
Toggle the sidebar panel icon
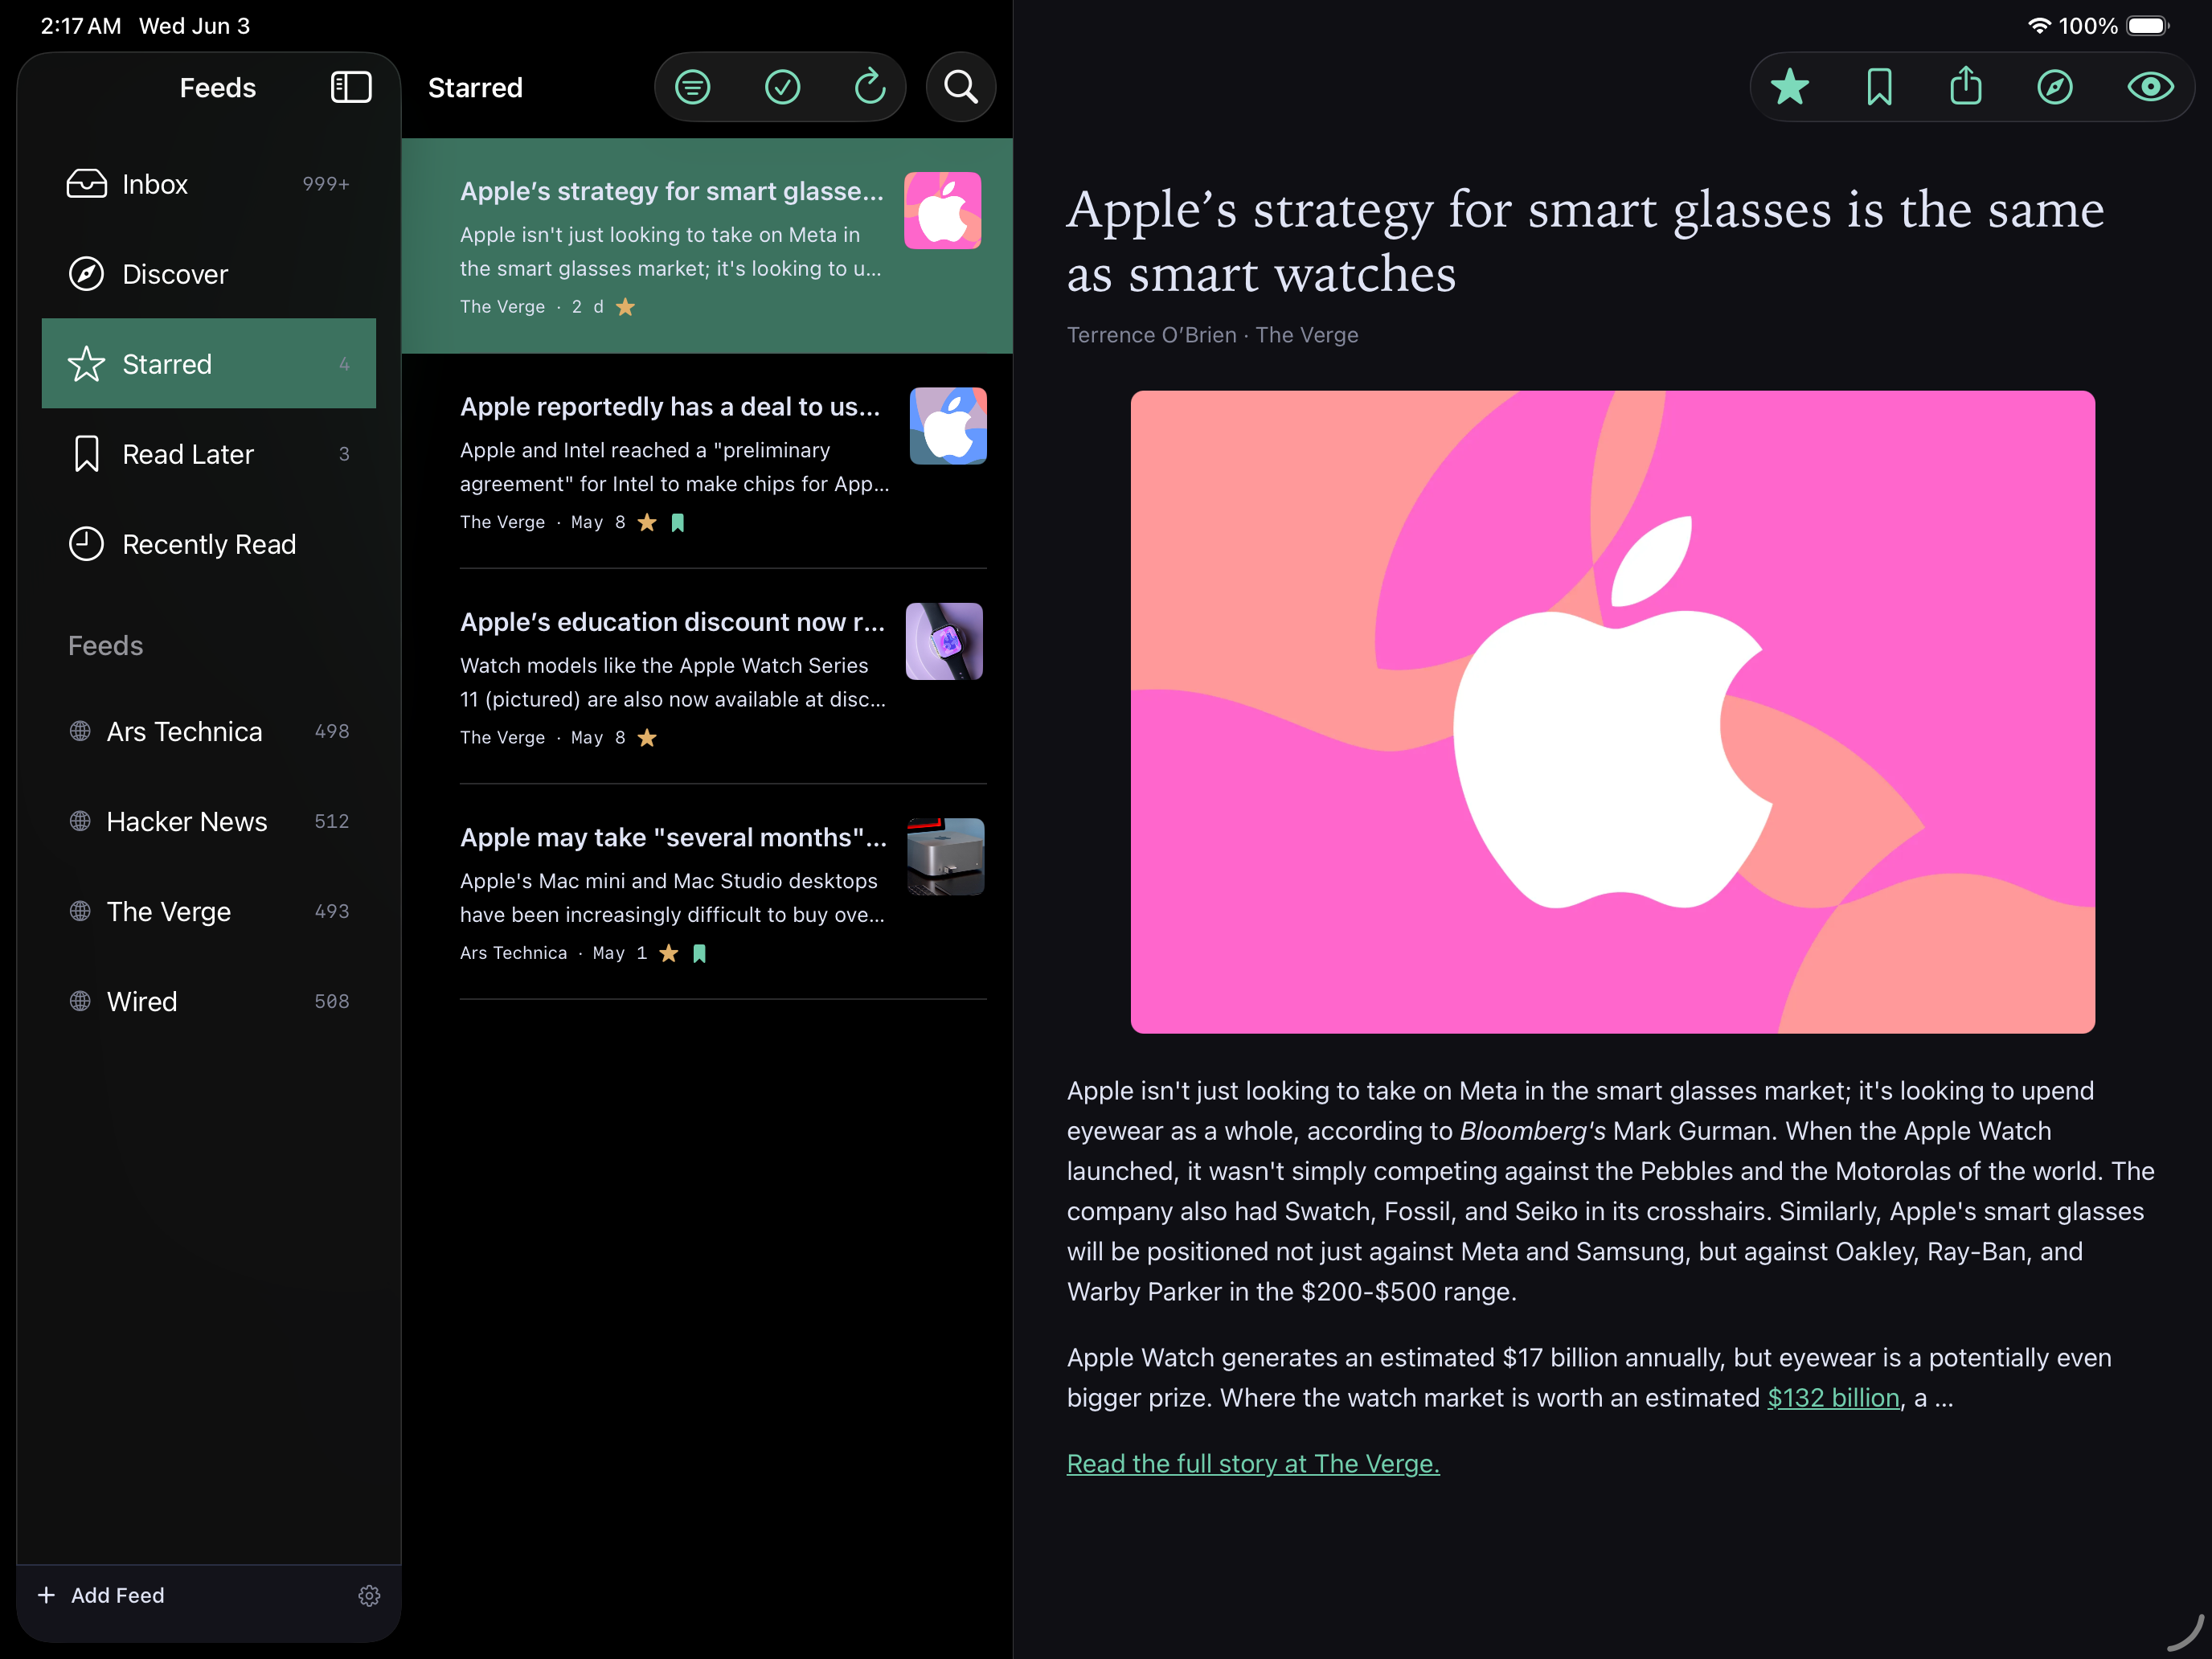(x=351, y=87)
